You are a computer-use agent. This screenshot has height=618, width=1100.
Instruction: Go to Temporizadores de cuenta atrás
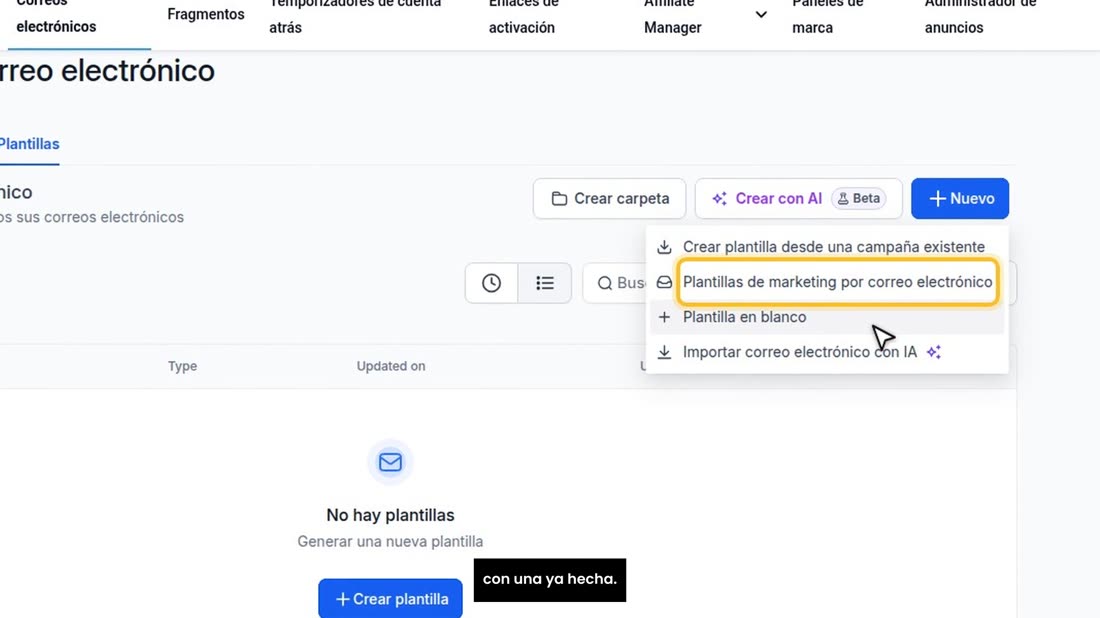click(x=355, y=14)
